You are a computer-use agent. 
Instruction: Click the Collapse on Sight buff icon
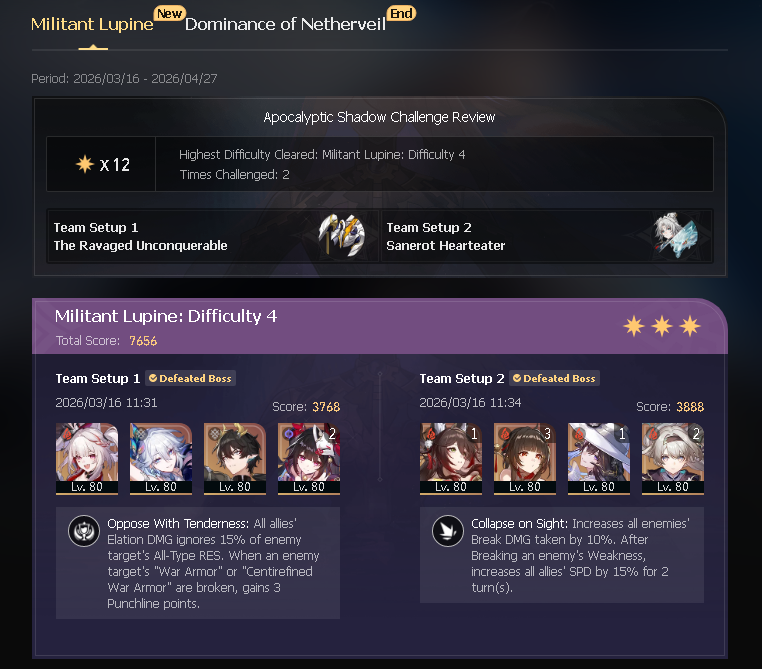(x=448, y=531)
